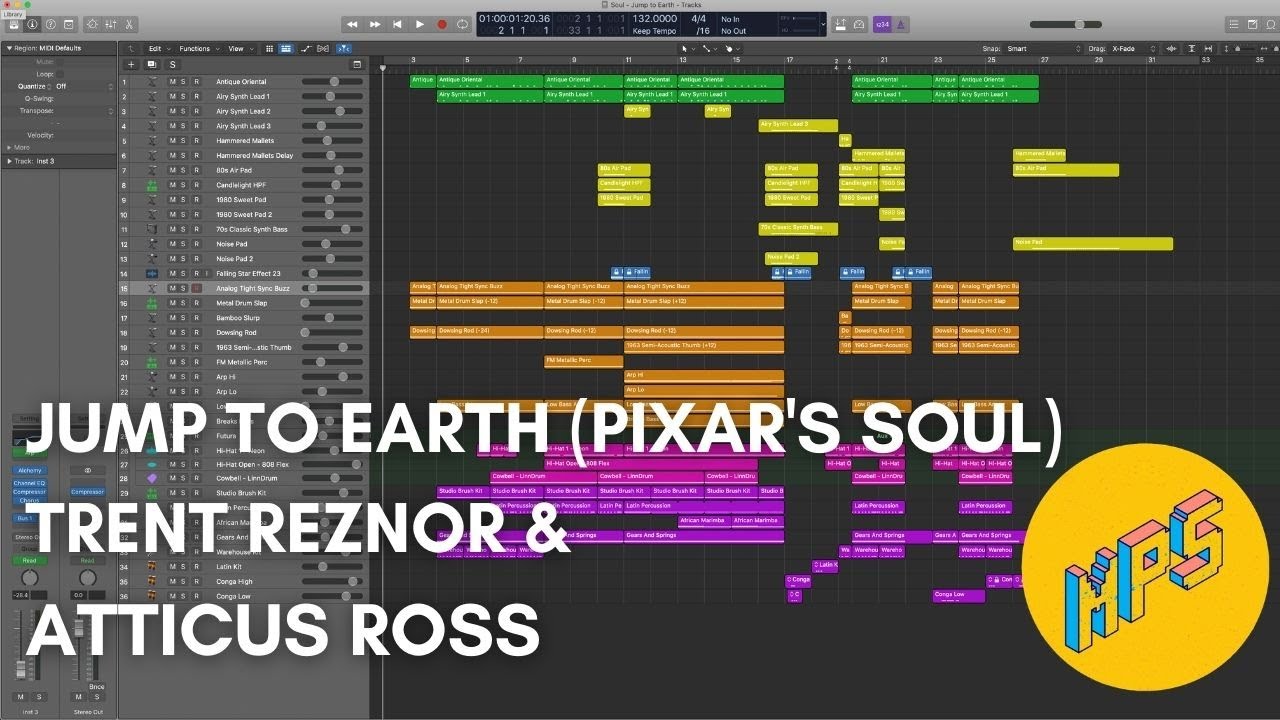Open the Left-click pointer tool menu
The width and height of the screenshot is (1280, 720).
click(686, 48)
